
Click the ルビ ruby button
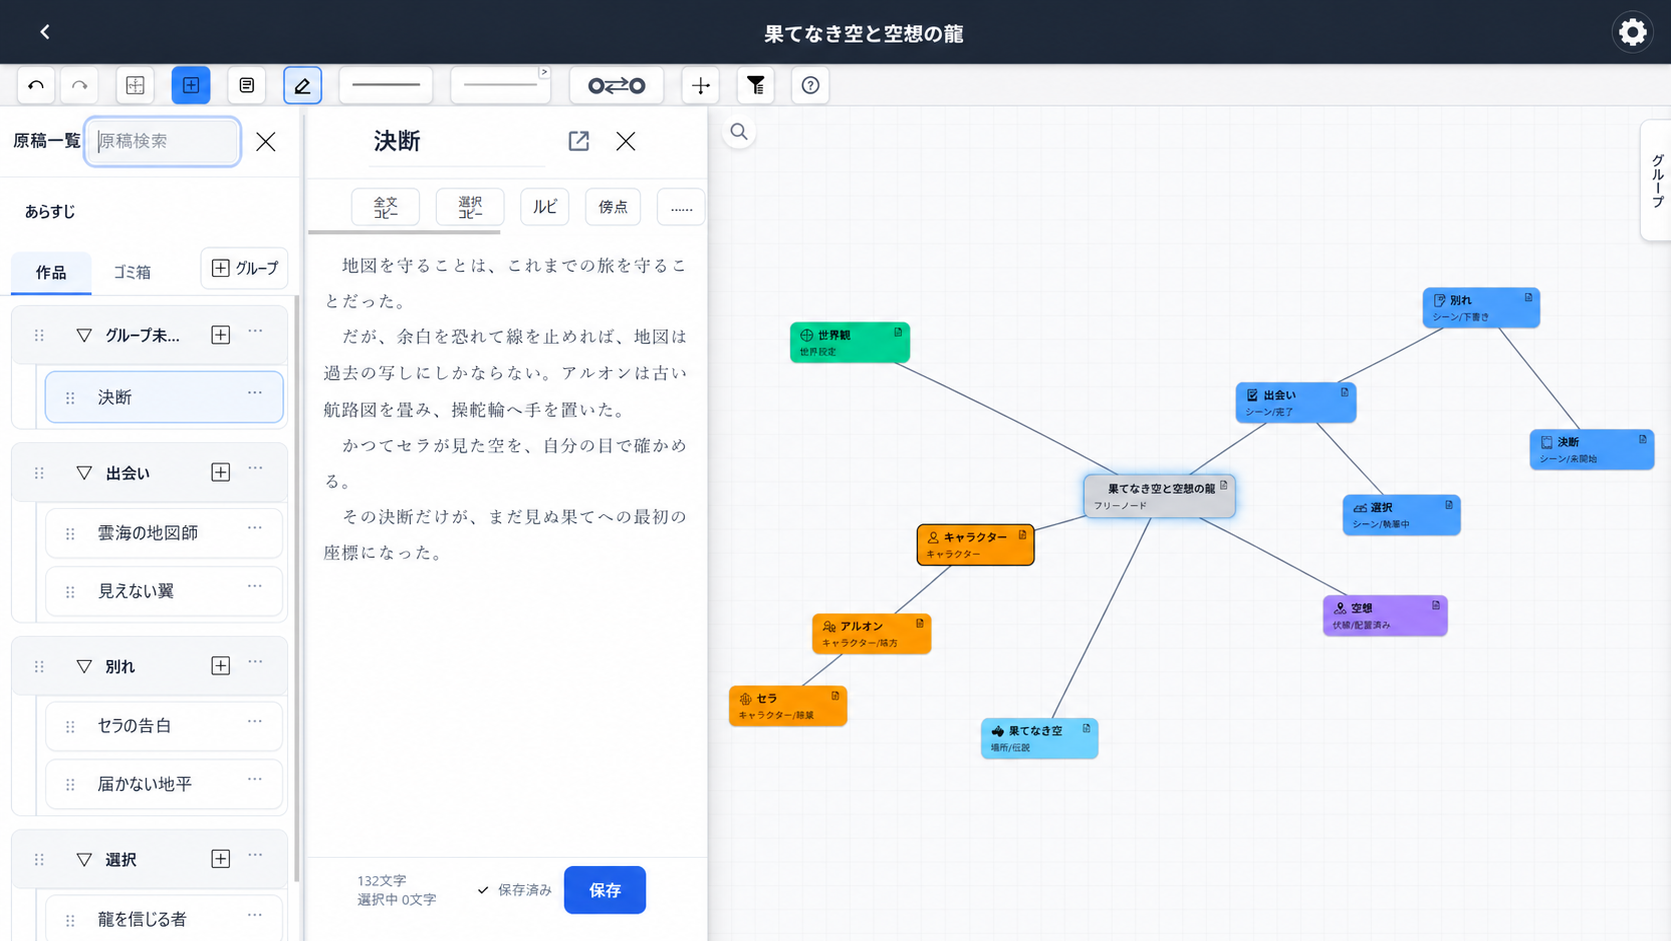(x=545, y=207)
